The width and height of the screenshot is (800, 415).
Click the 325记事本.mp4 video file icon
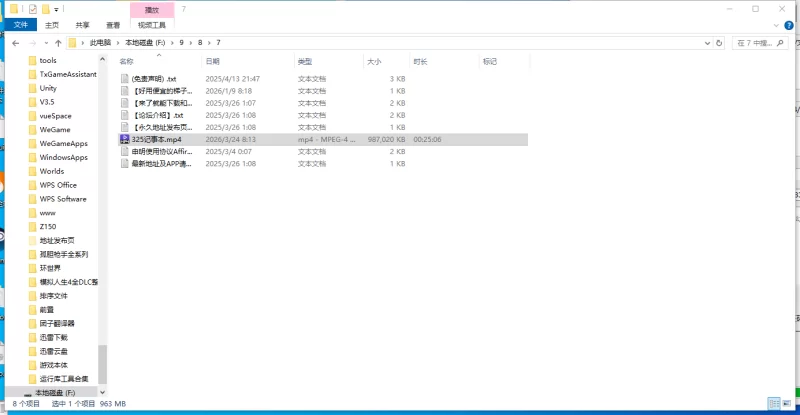click(x=124, y=140)
